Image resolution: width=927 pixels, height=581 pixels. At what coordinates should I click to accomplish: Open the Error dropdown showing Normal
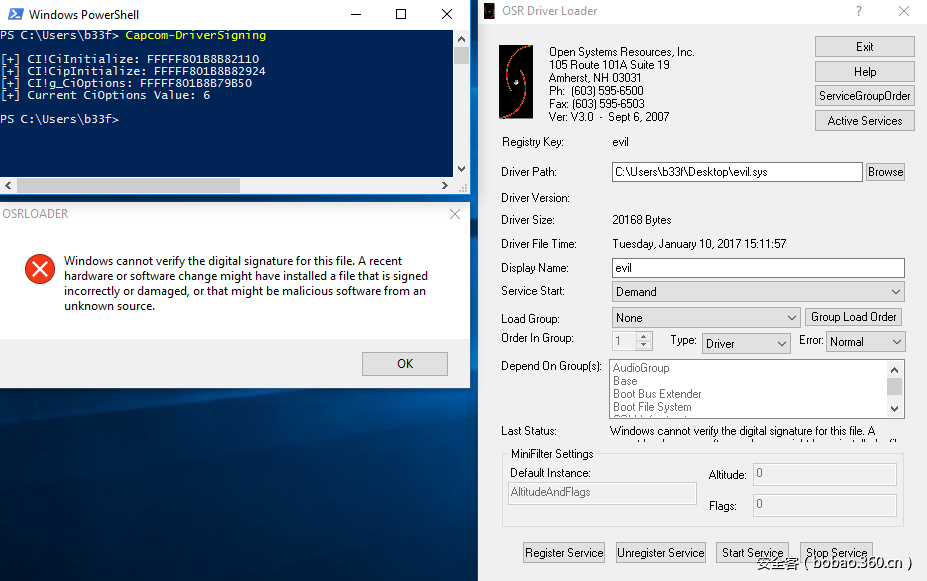pyautogui.click(x=865, y=342)
